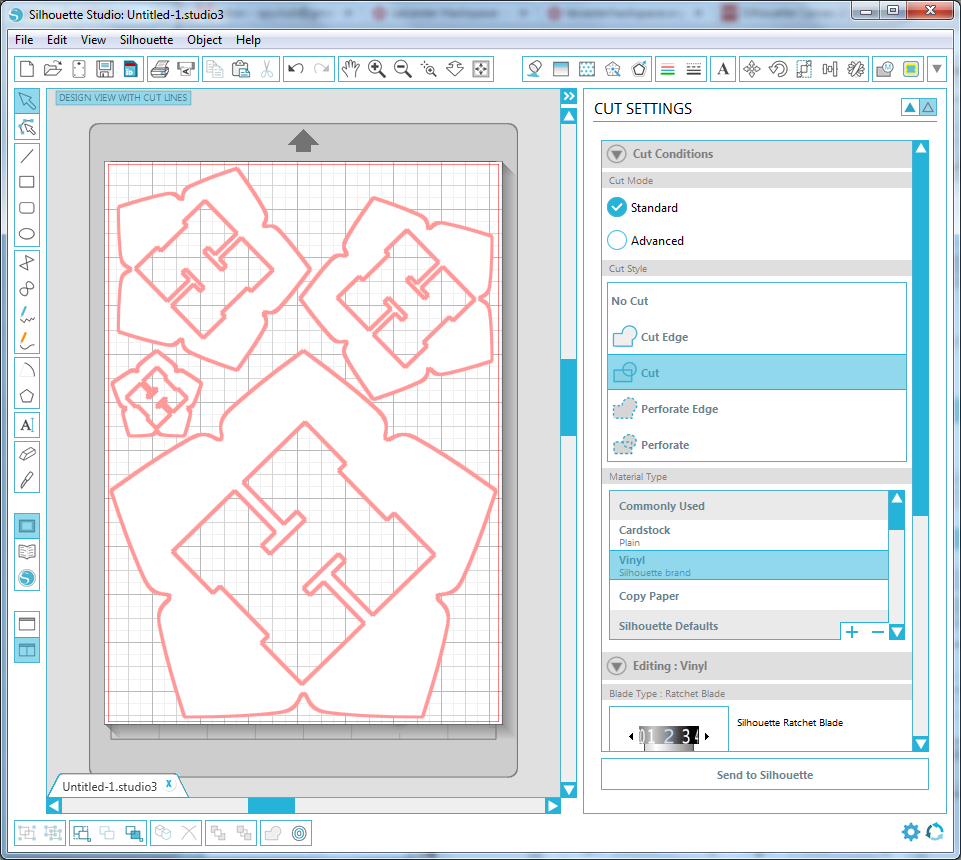Screen dimensions: 961x860
Task: Add a material type with plus button
Action: pyautogui.click(x=852, y=631)
